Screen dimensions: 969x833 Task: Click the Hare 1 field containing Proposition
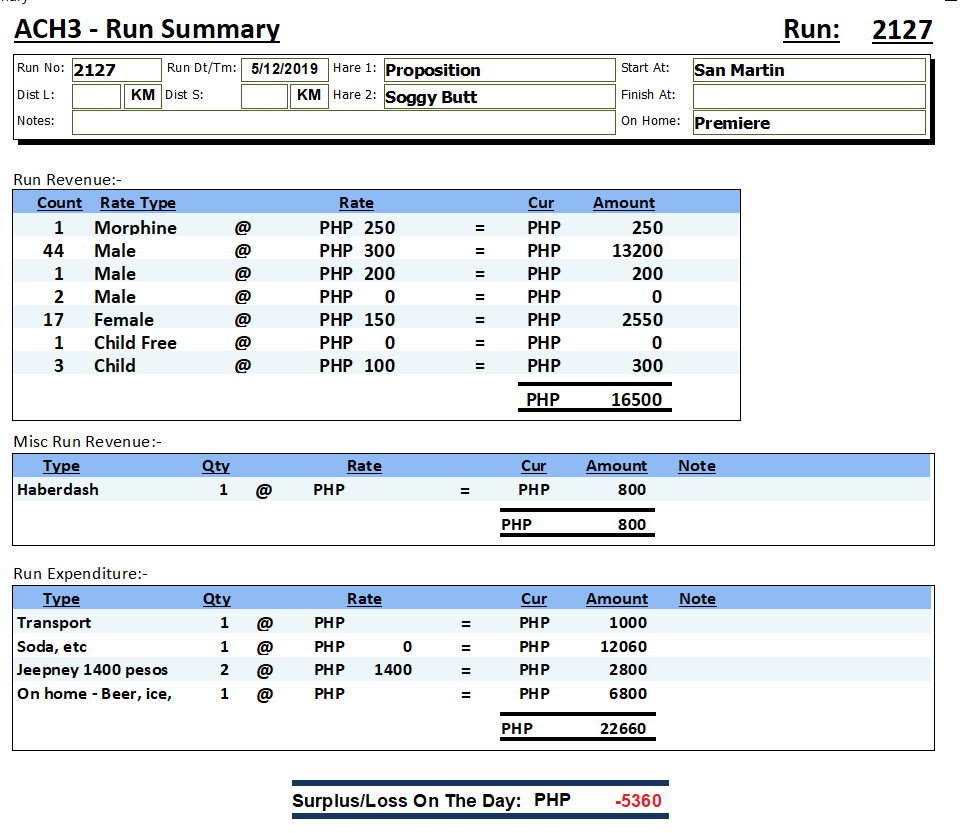tap(498, 70)
